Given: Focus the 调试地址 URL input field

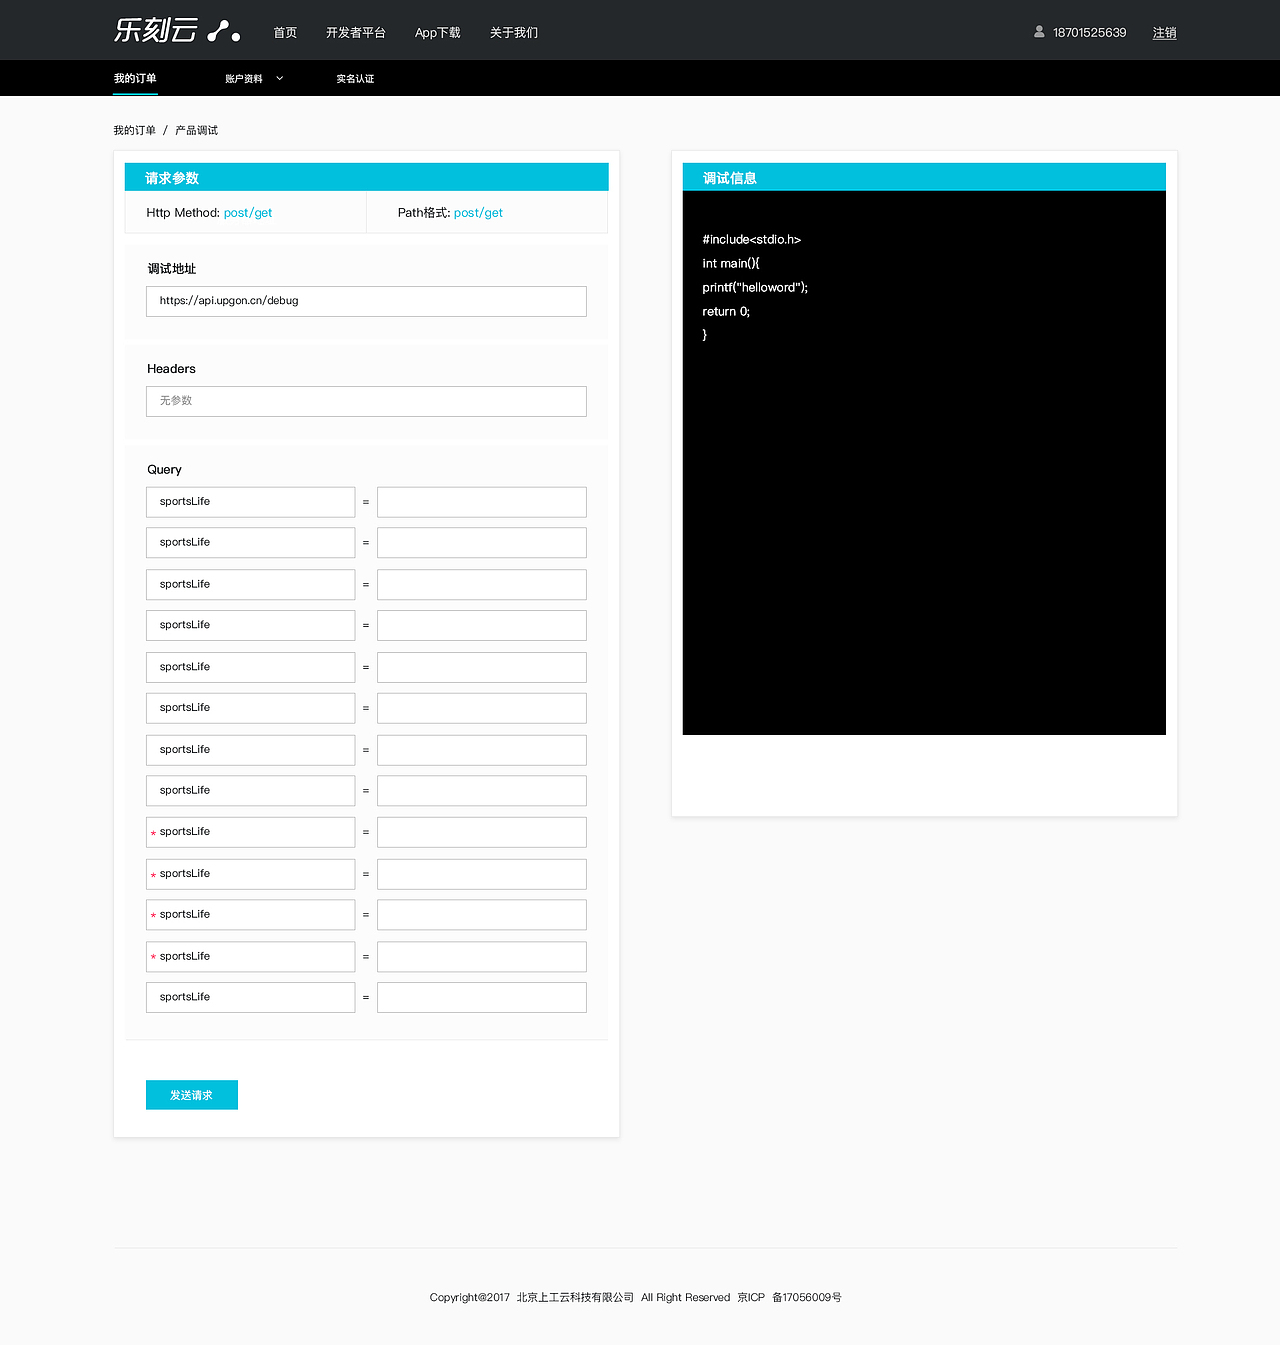Looking at the screenshot, I should click(366, 301).
